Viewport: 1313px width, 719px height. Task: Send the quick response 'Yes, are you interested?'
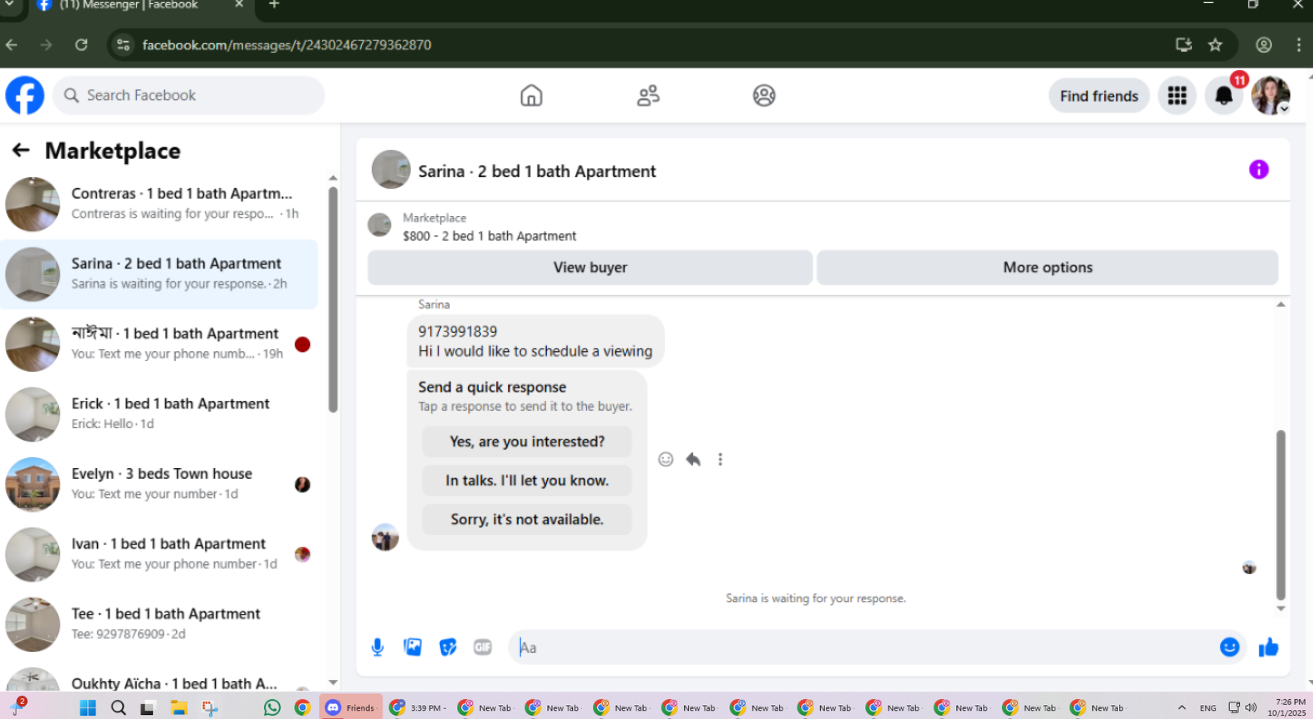527,441
